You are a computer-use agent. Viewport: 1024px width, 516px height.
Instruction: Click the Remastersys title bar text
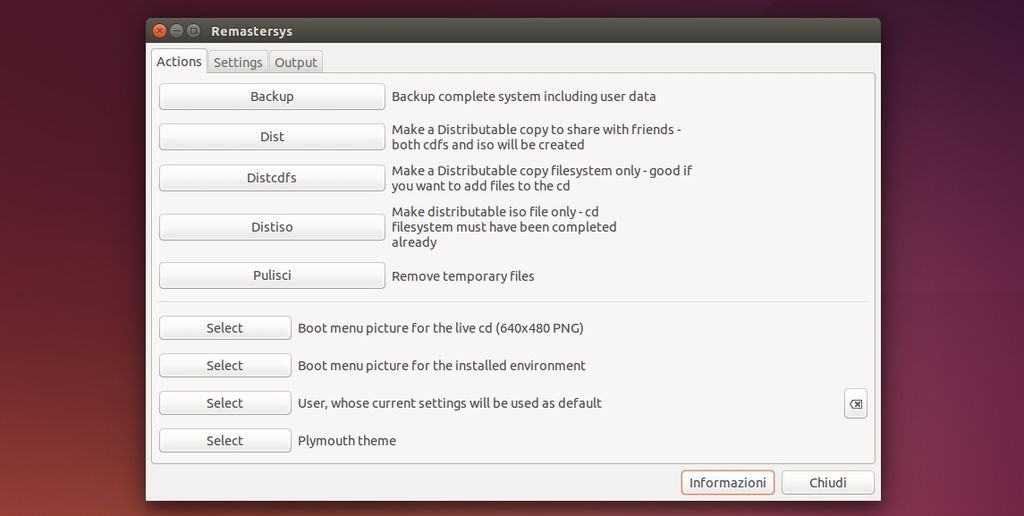click(252, 31)
